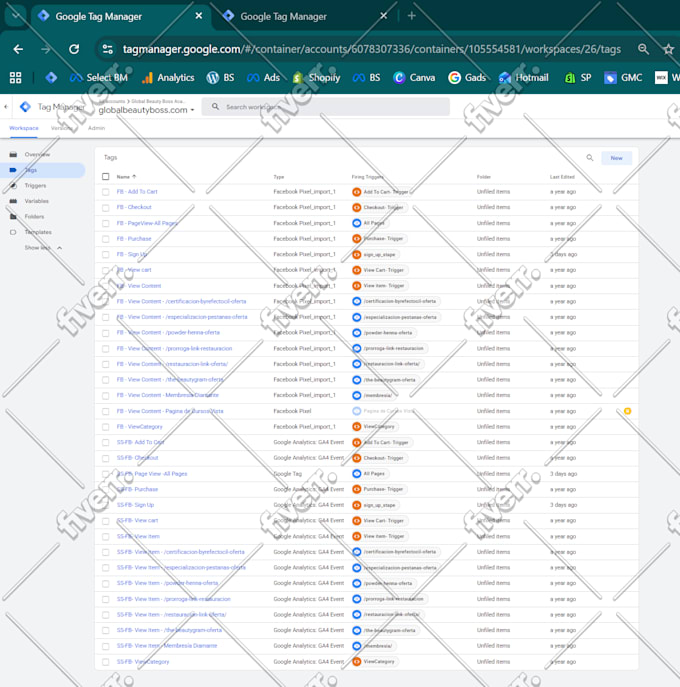Bookmark this page with the star icon
Image resolution: width=680 pixels, height=687 pixels.
click(x=669, y=49)
